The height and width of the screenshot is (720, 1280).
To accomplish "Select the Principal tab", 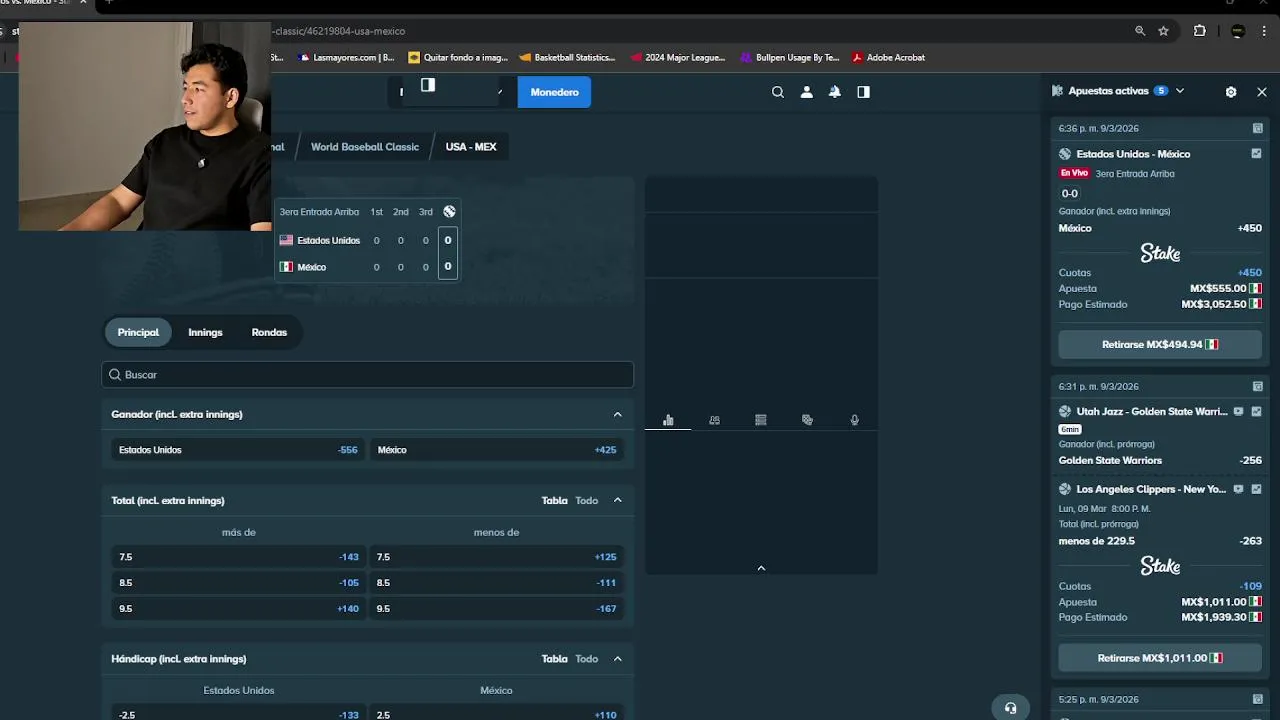I will (x=138, y=332).
